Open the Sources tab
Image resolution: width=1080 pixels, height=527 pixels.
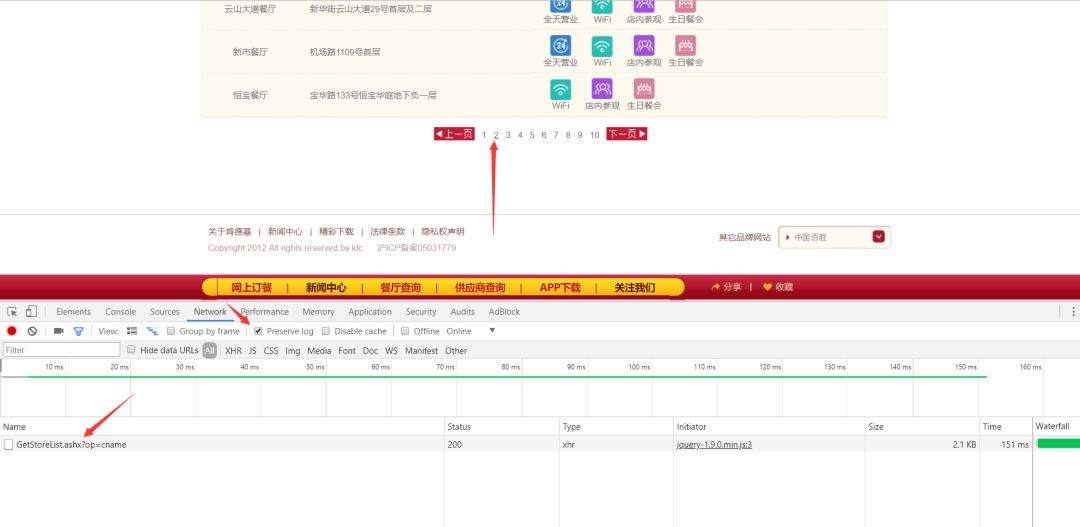pos(165,311)
